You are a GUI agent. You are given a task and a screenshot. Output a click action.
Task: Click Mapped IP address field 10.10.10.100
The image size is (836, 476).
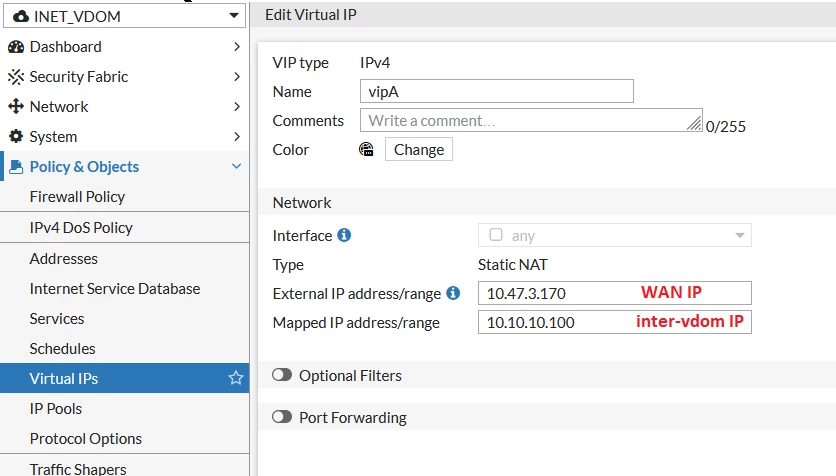click(x=615, y=322)
